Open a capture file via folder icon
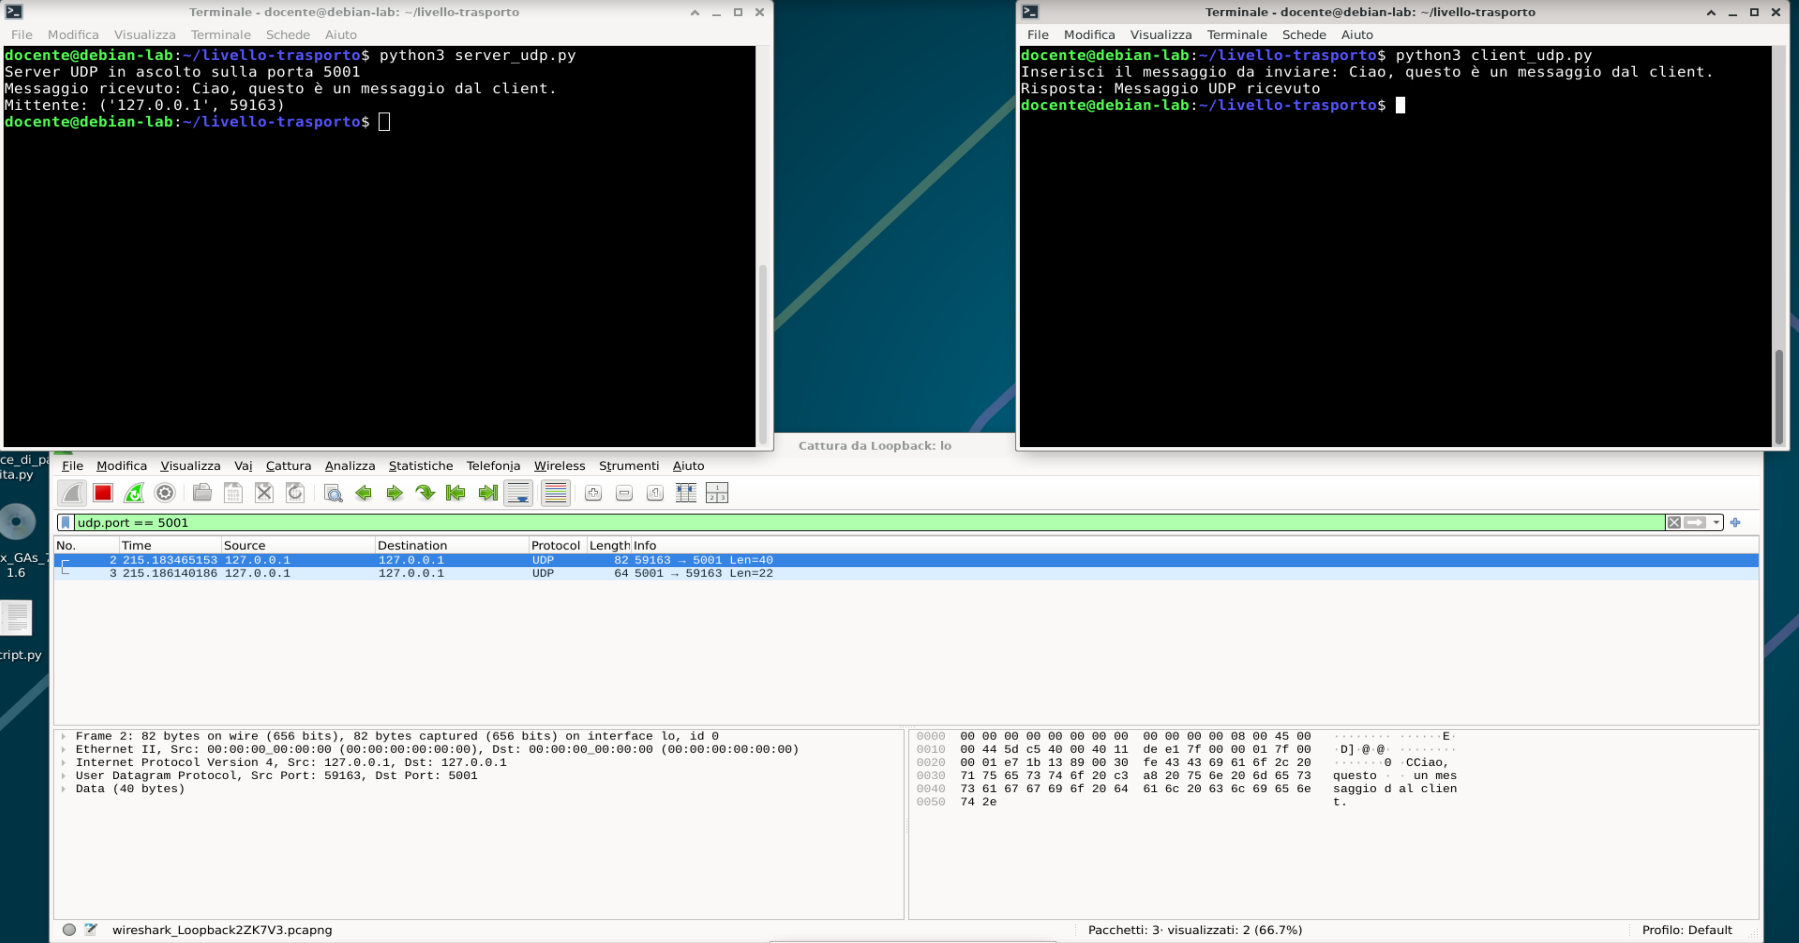Screen dimensions: 1799x943 [202, 493]
